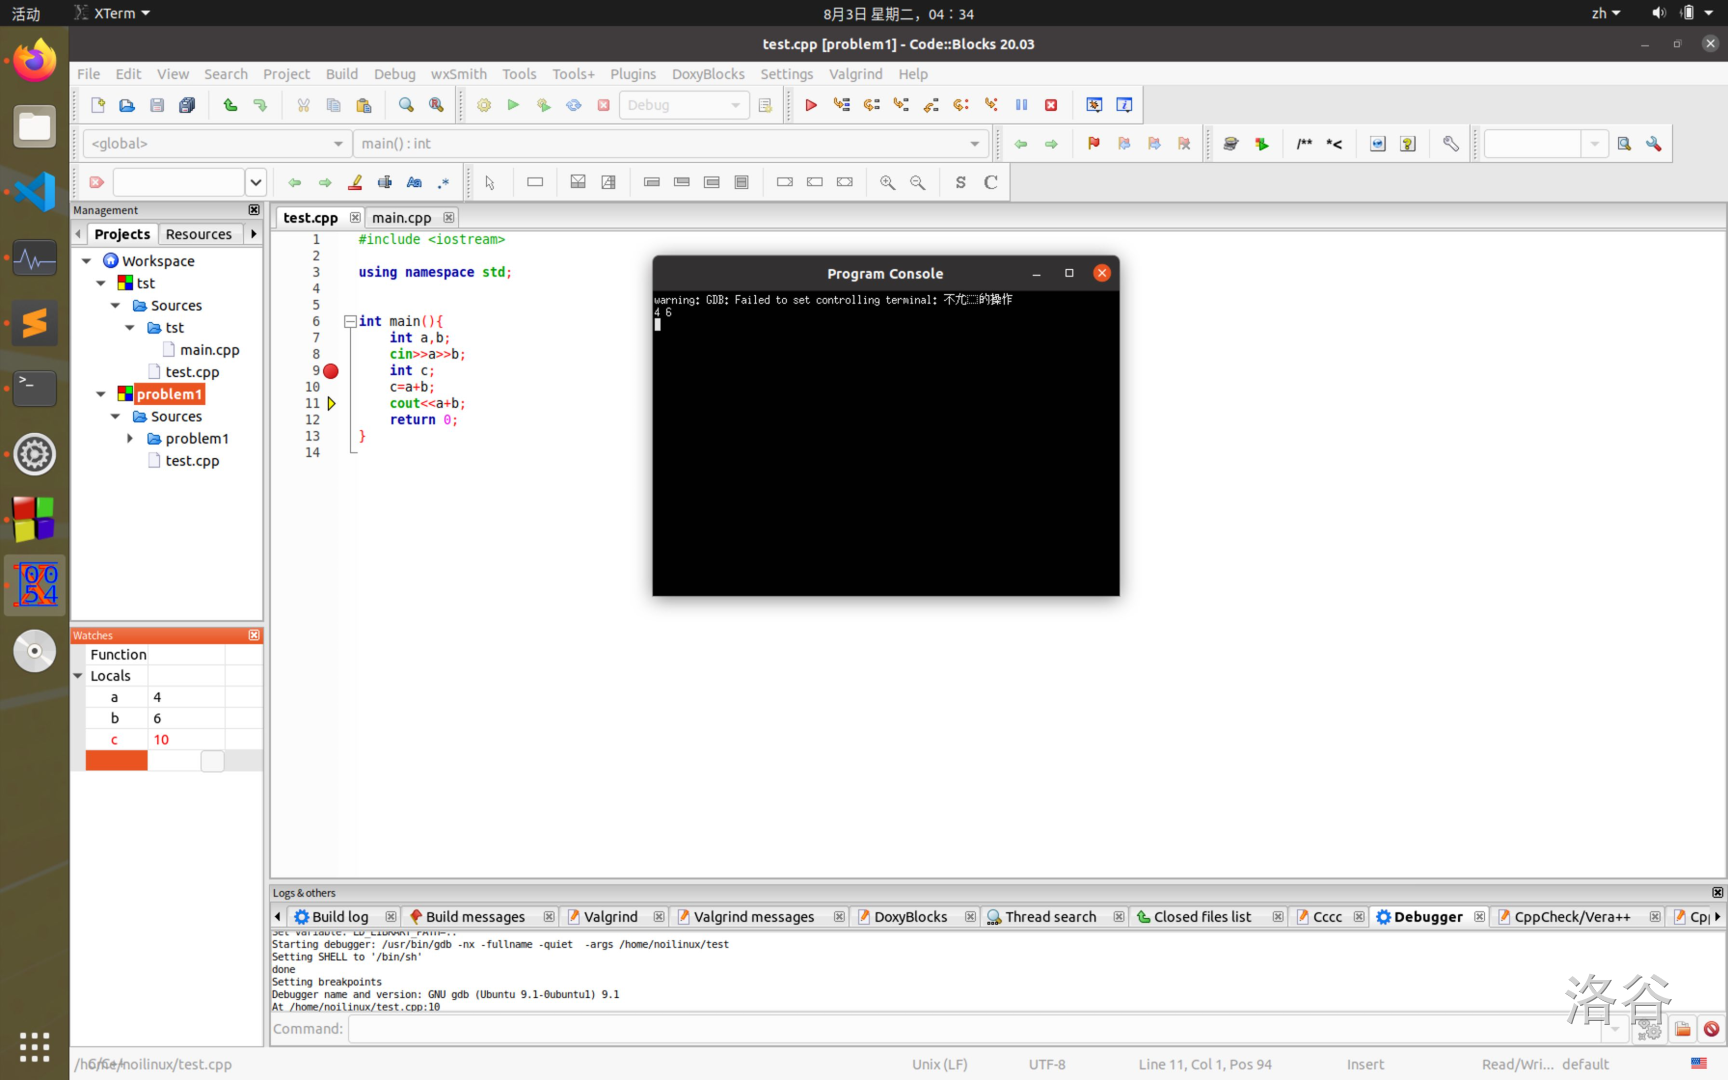1728x1080 pixels.
Task: Close the Management panel
Action: (254, 210)
